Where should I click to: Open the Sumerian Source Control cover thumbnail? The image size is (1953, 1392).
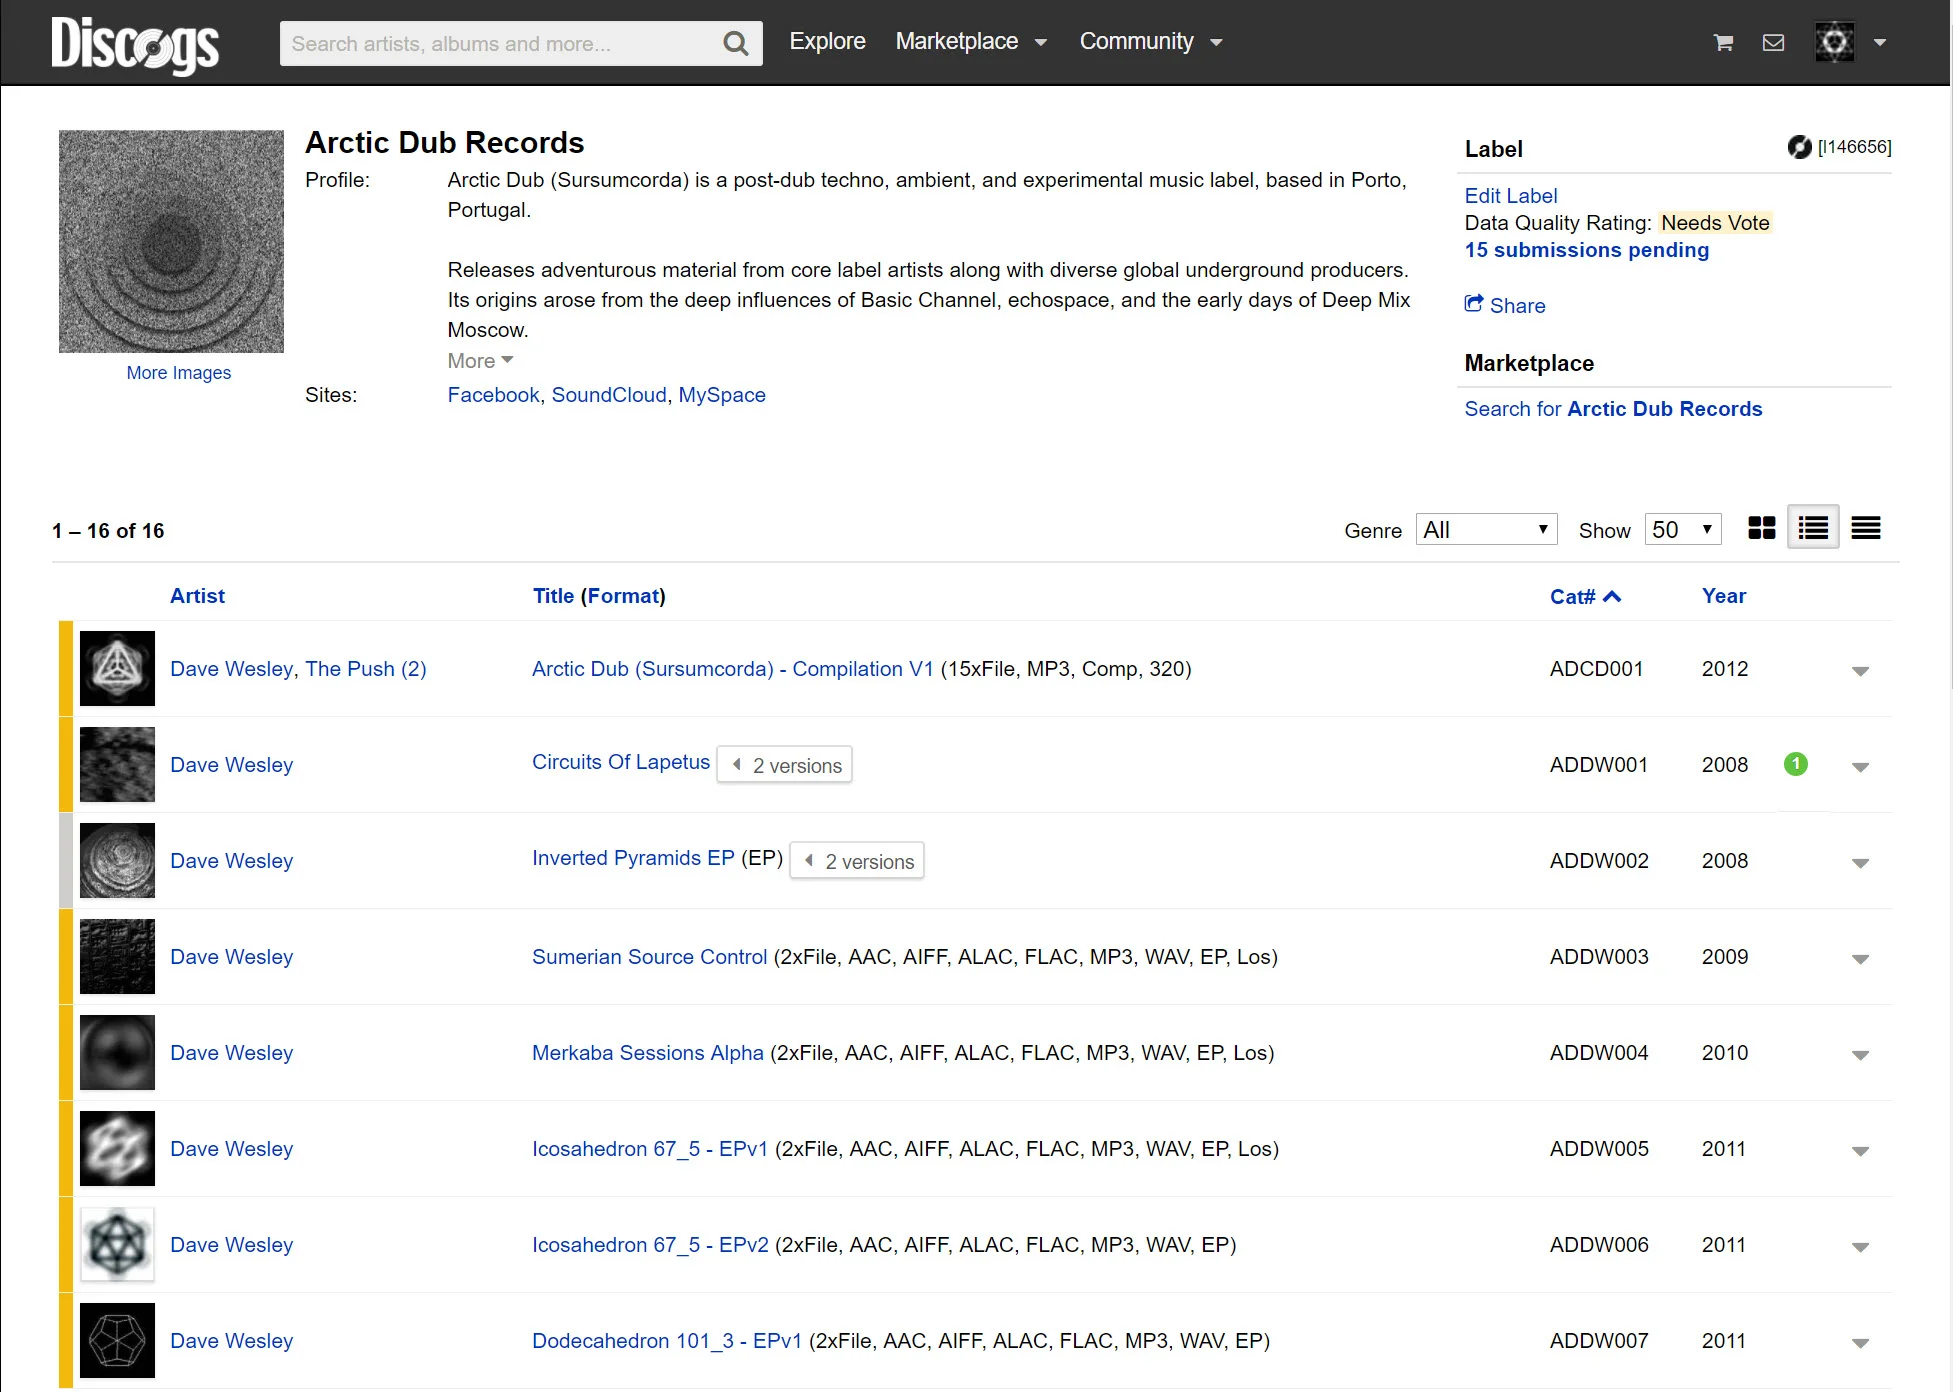[117, 956]
